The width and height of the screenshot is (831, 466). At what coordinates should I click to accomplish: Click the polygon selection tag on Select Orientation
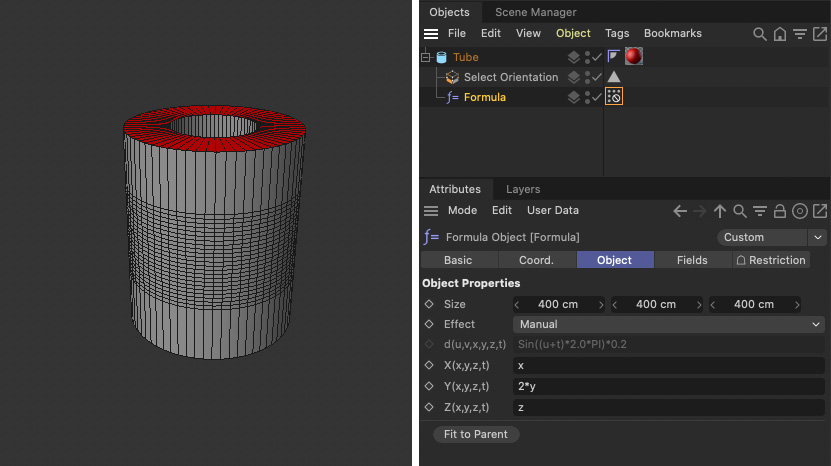click(614, 77)
